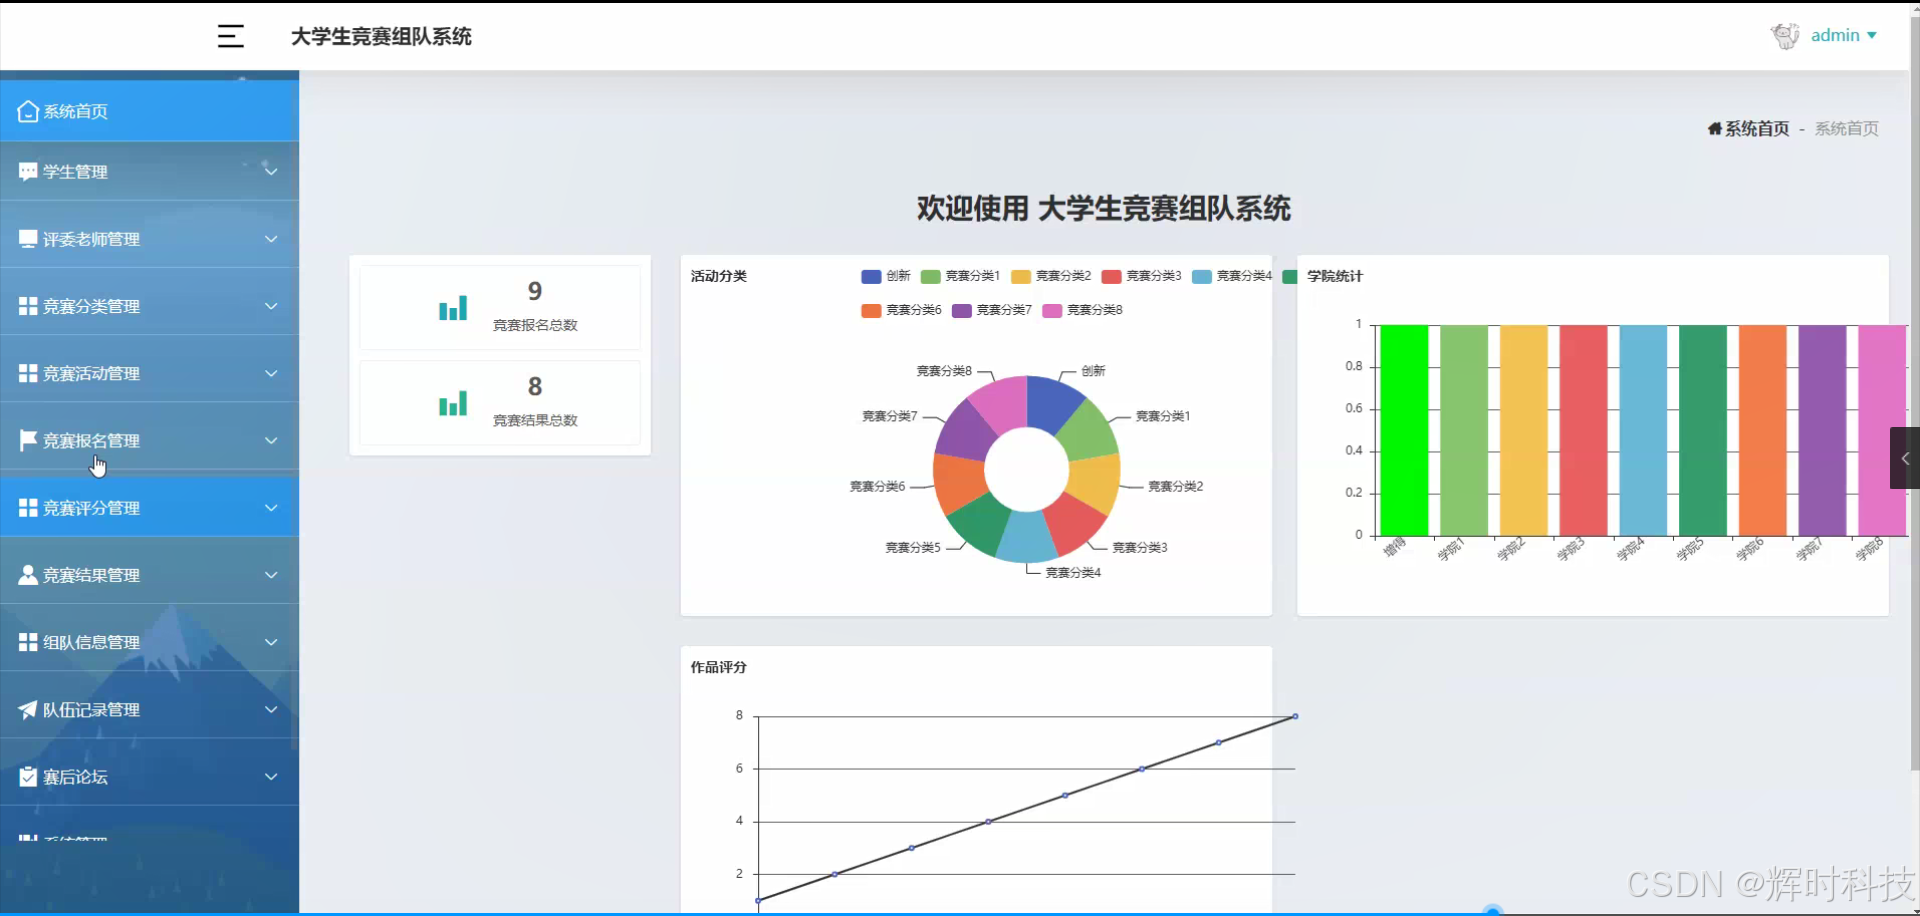Viewport: 1920px width, 916px height.
Task: Select the 竞赛分类管理 menu item
Action: [x=149, y=306]
